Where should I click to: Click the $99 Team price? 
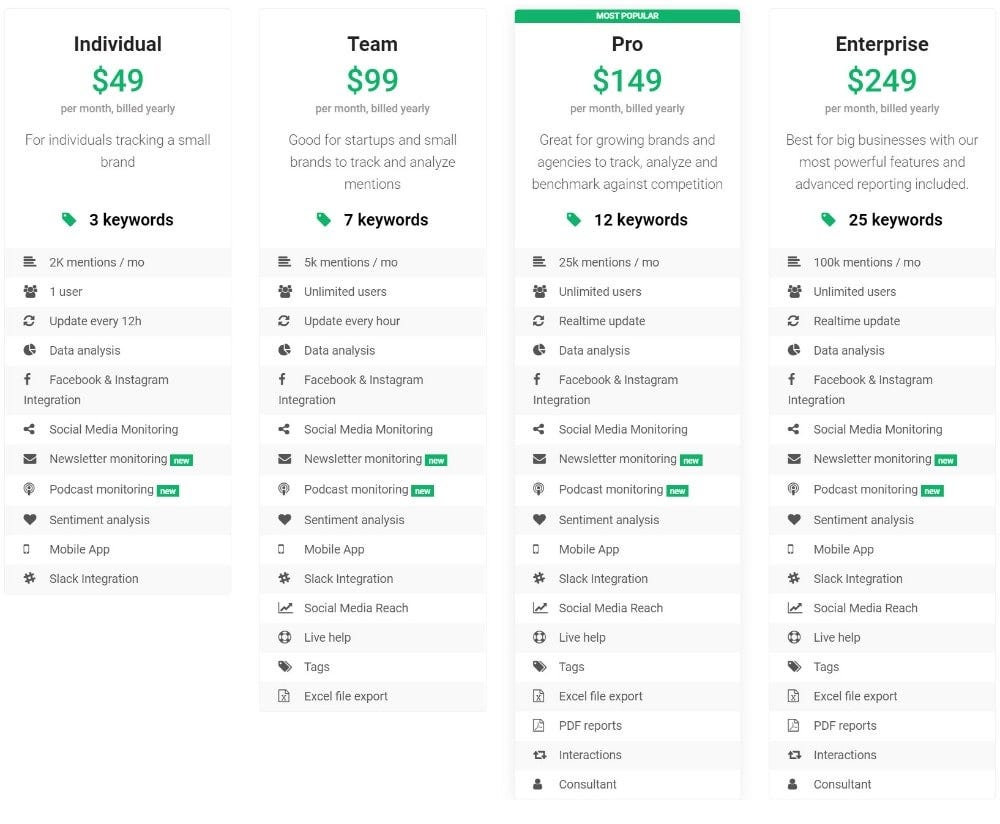[x=372, y=80]
